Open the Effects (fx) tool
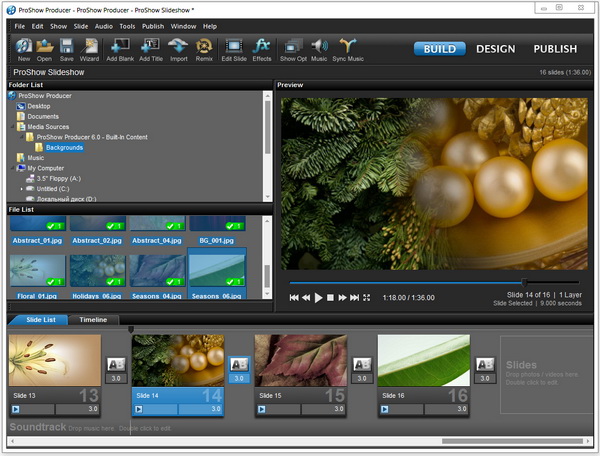 point(262,50)
